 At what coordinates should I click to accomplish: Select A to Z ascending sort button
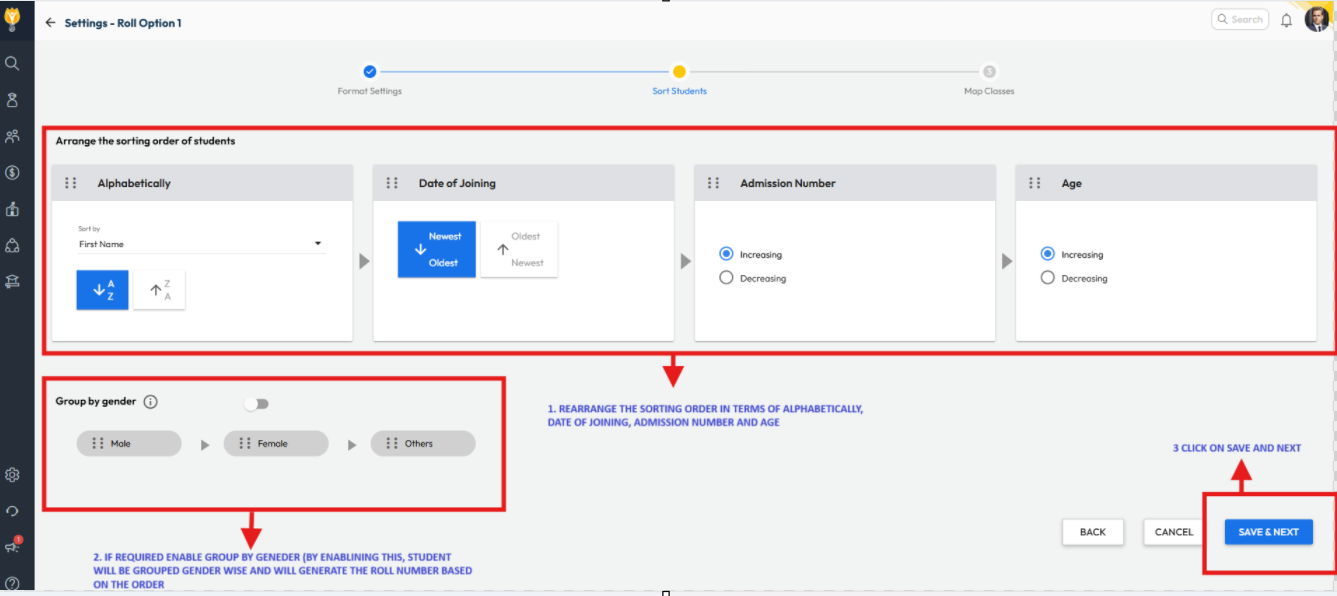[103, 290]
